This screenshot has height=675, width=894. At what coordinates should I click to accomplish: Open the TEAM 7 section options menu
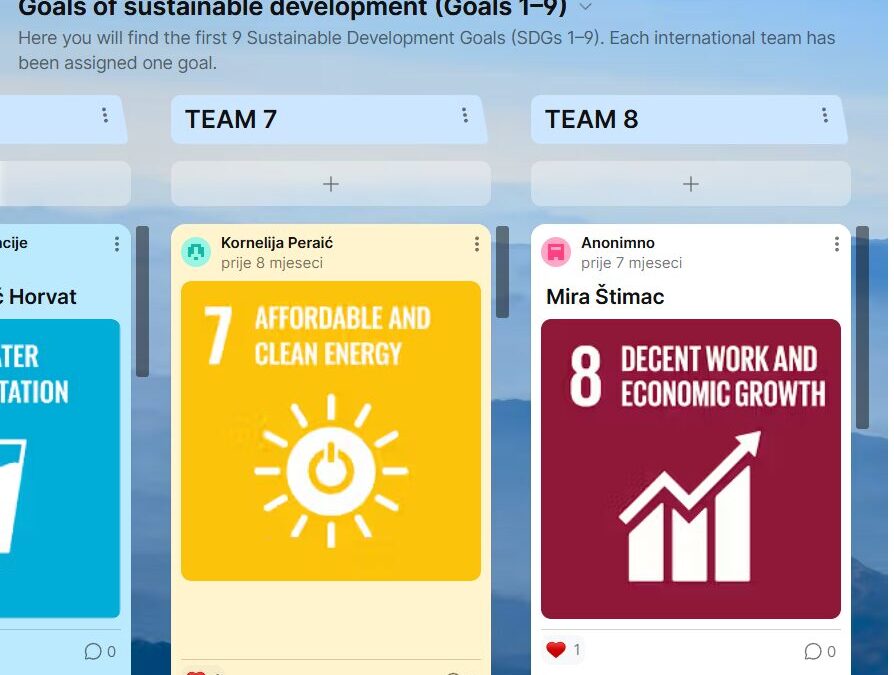465,116
